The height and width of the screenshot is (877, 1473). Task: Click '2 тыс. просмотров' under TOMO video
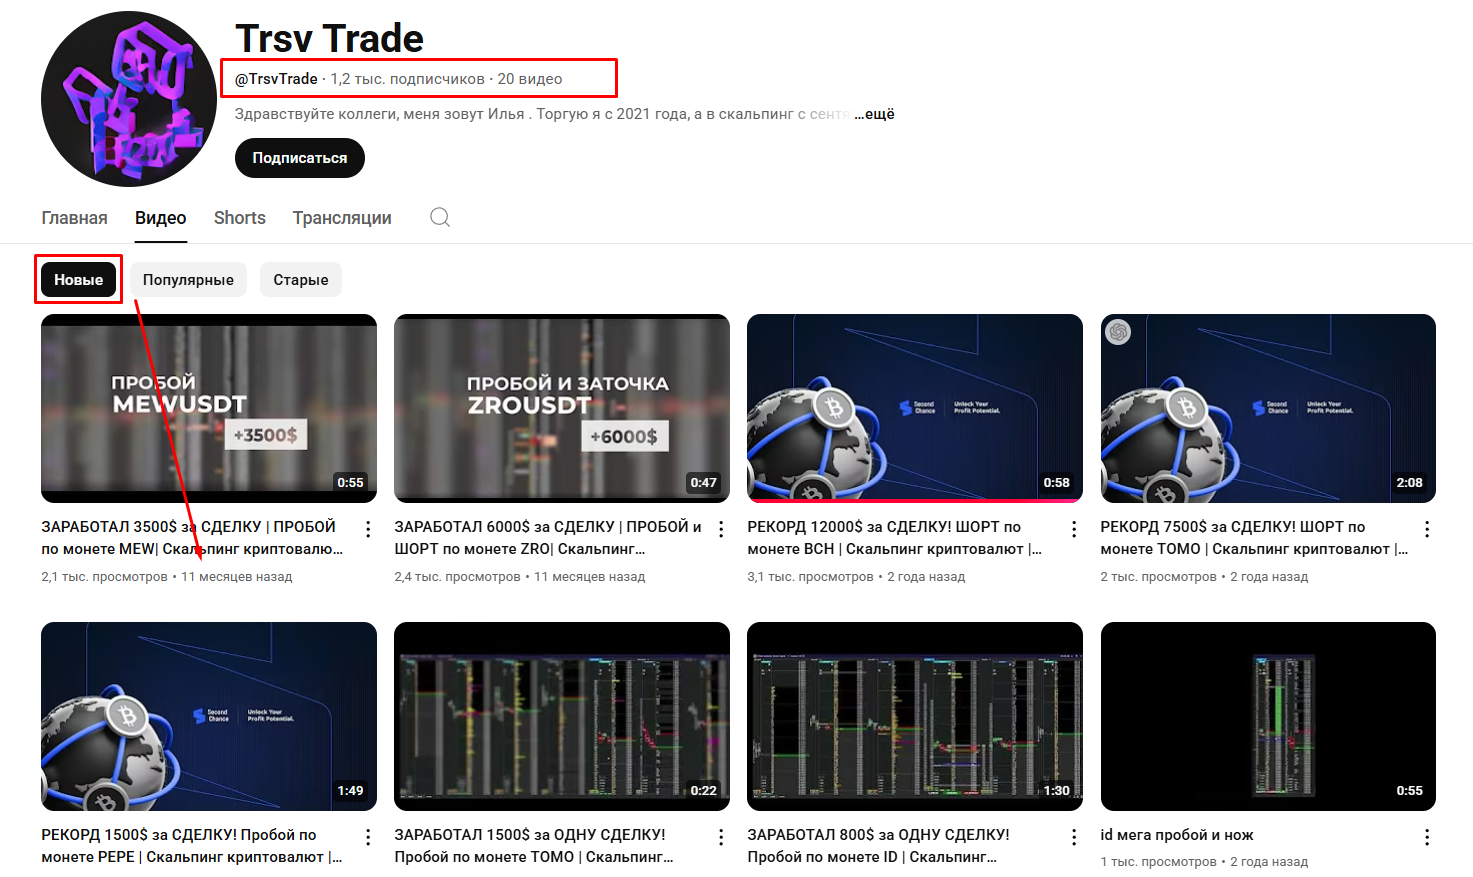(x=1159, y=577)
